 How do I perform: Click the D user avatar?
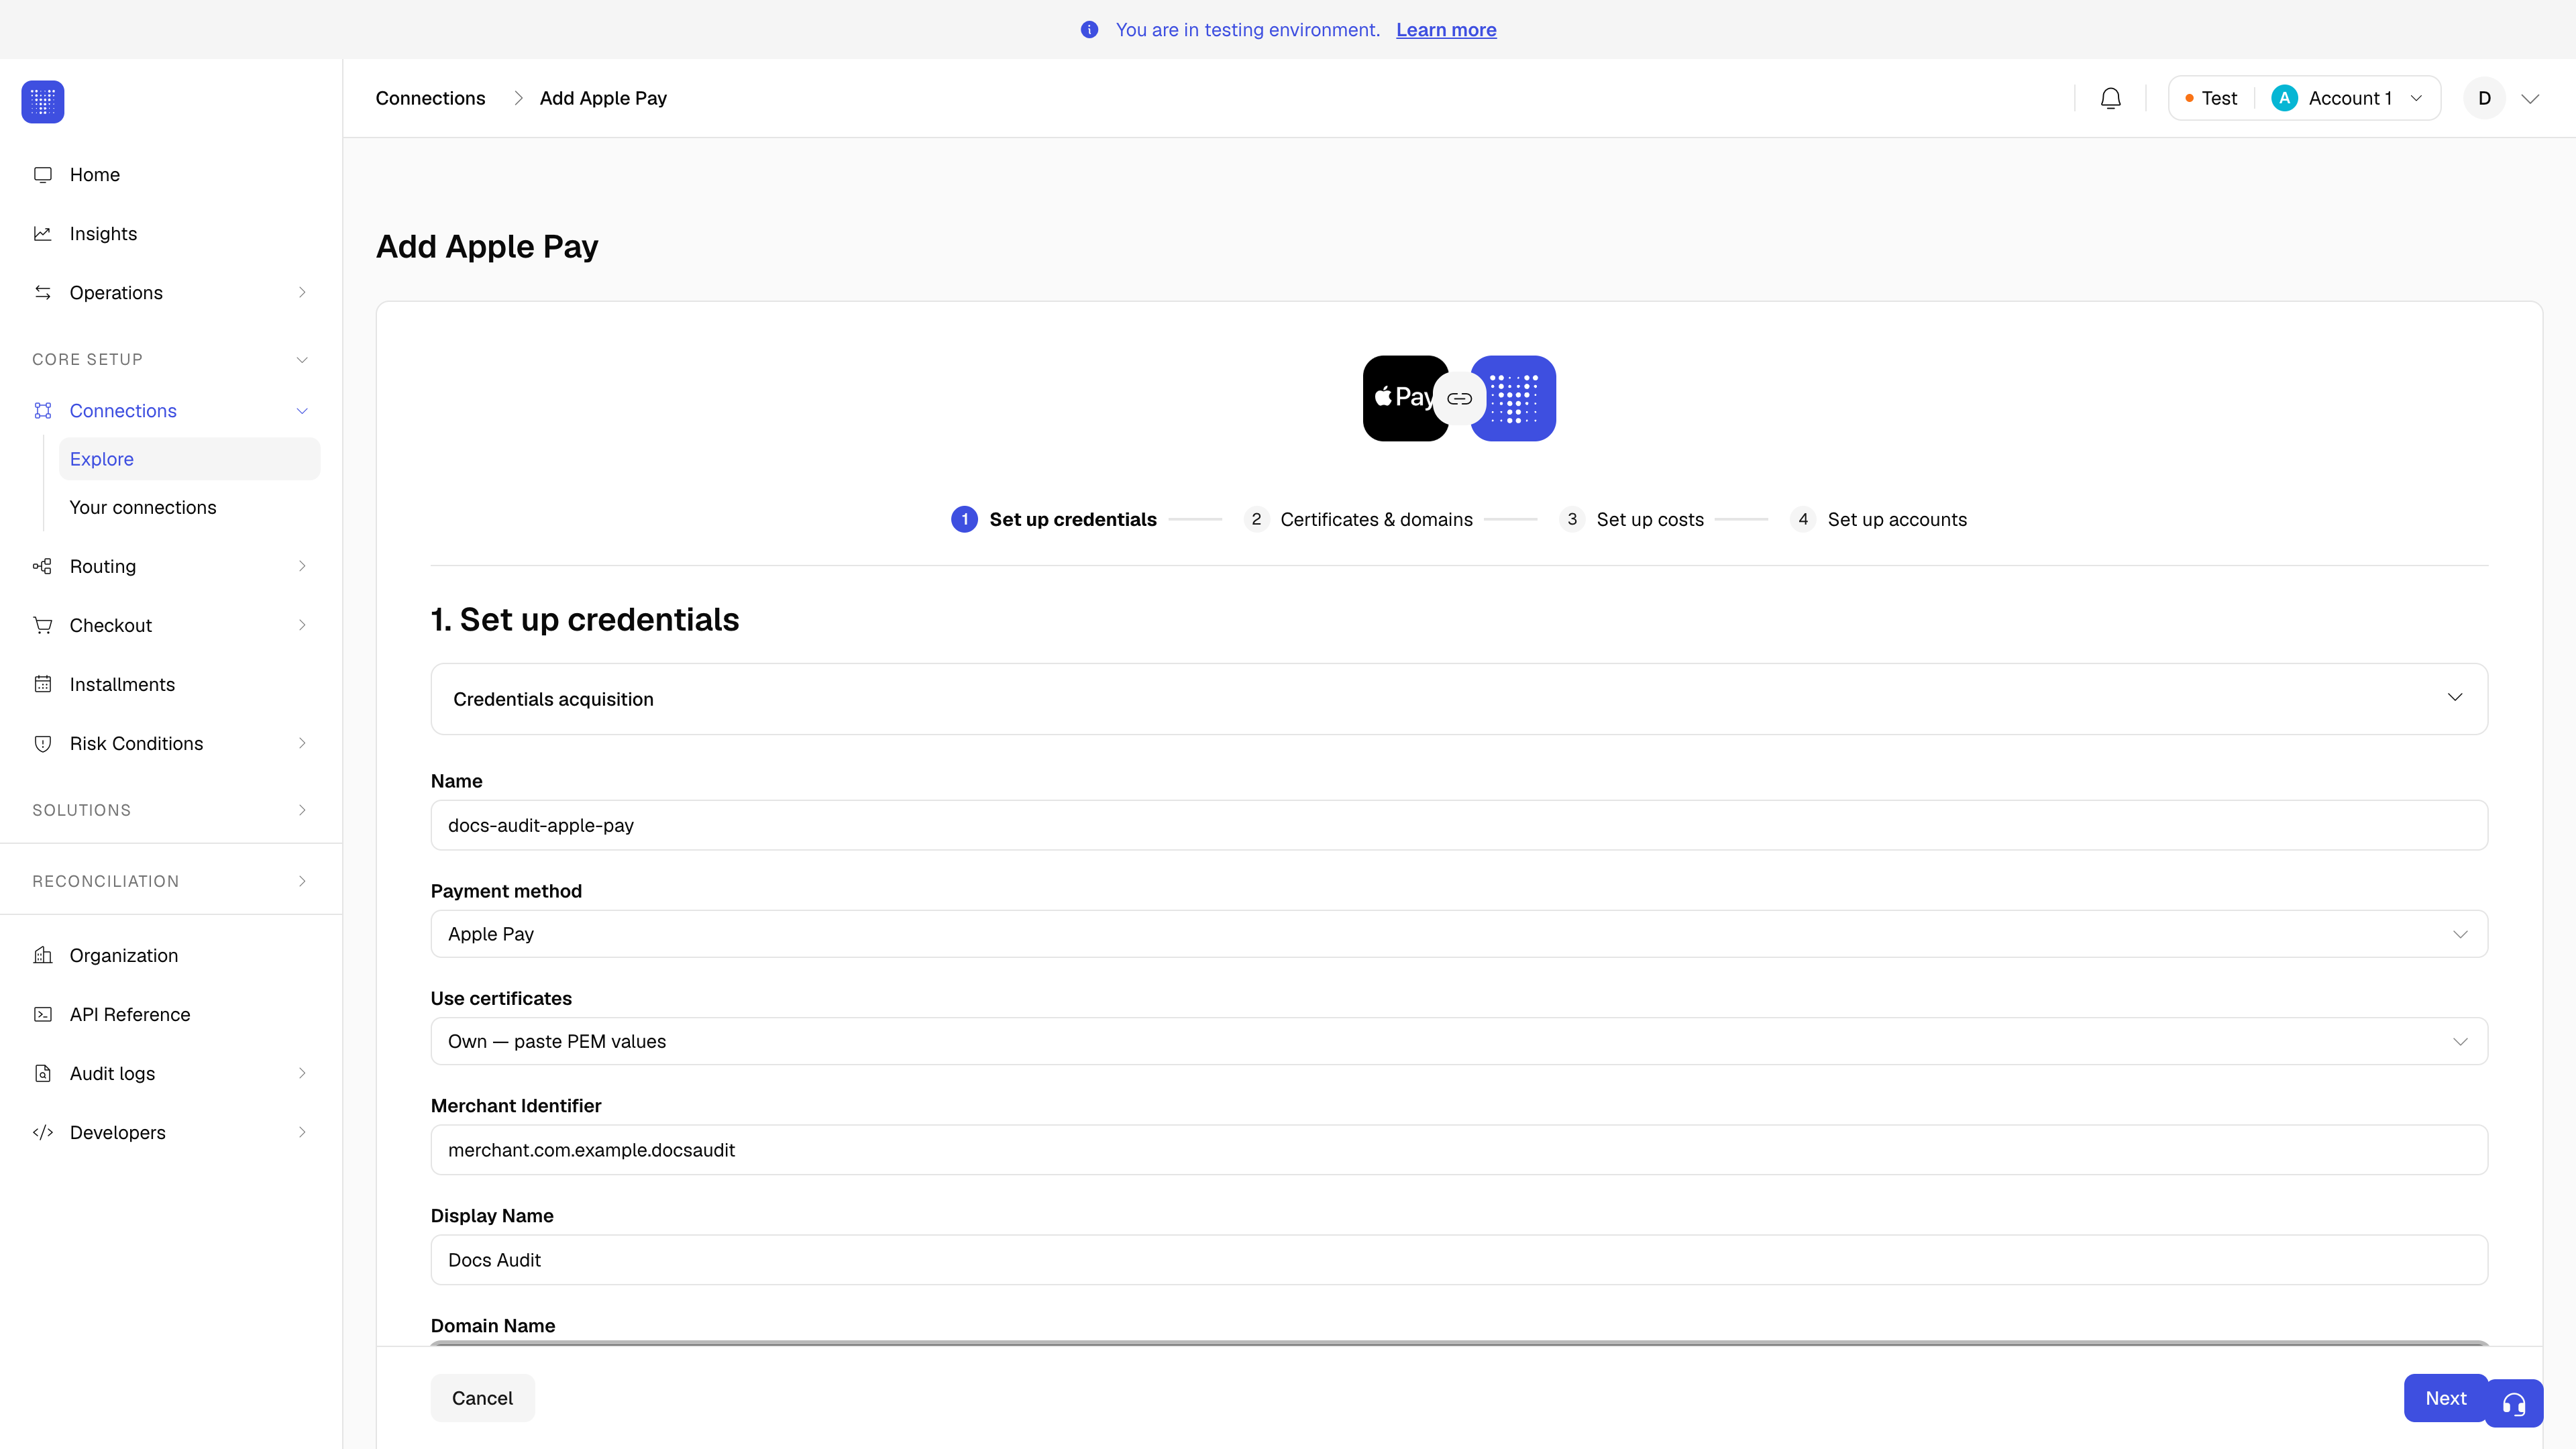(x=2484, y=98)
